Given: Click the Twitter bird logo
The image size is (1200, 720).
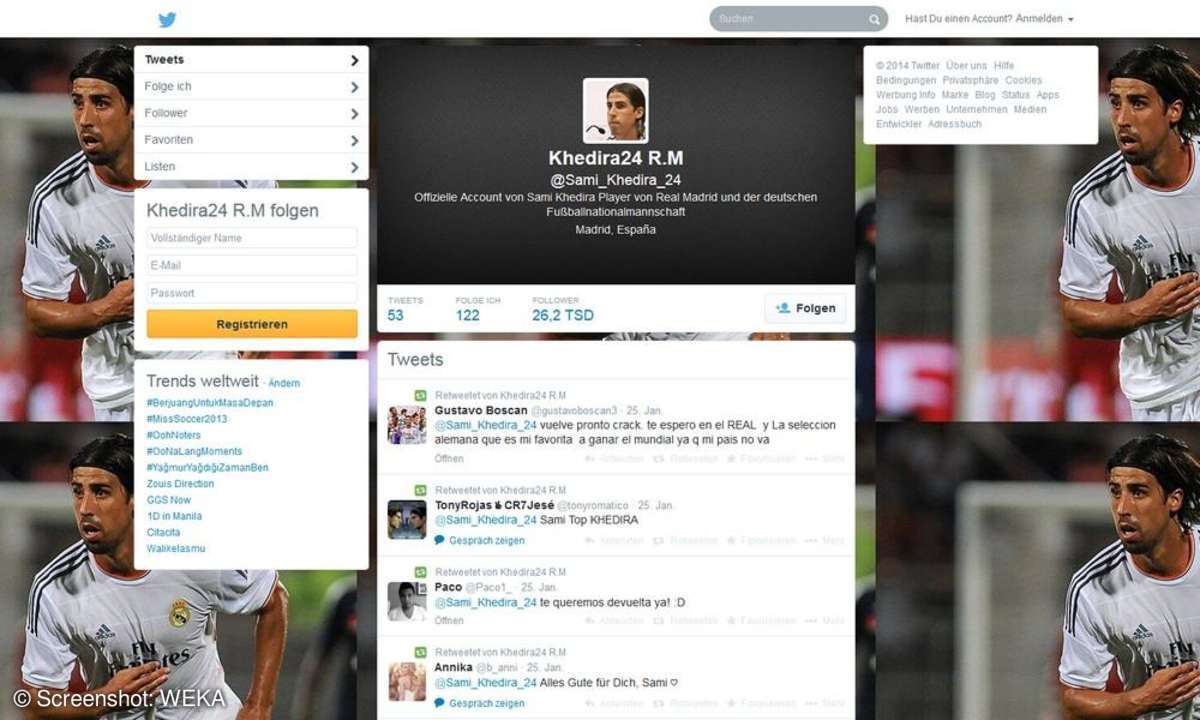Looking at the screenshot, I should click(x=167, y=19).
